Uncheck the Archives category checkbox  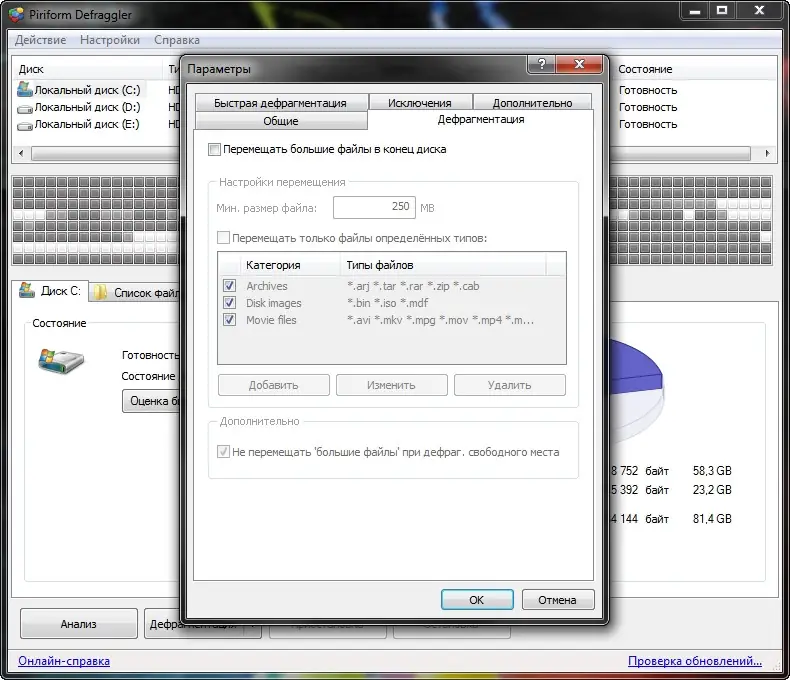point(229,286)
